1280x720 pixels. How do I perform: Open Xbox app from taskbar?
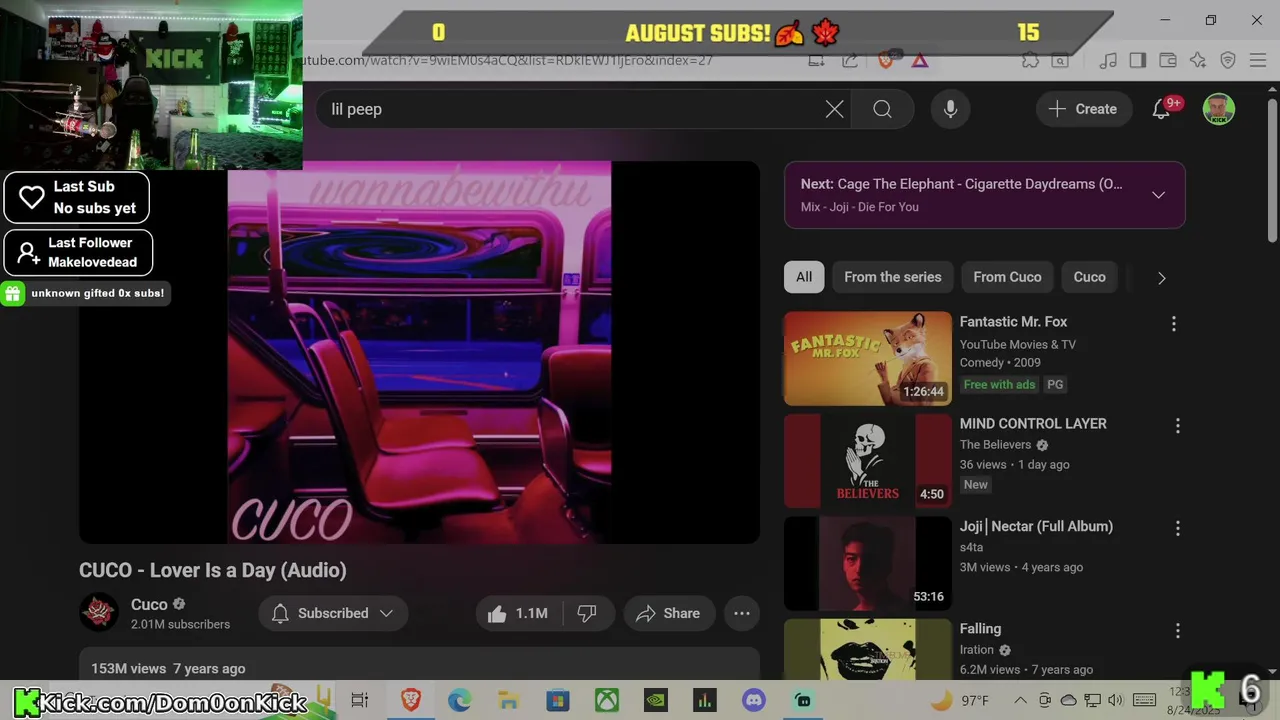(x=607, y=700)
